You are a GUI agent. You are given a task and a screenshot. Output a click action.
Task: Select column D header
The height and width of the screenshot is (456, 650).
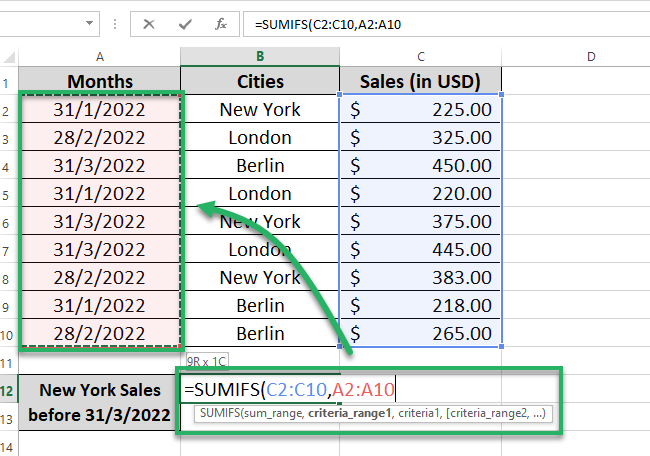[x=591, y=57]
